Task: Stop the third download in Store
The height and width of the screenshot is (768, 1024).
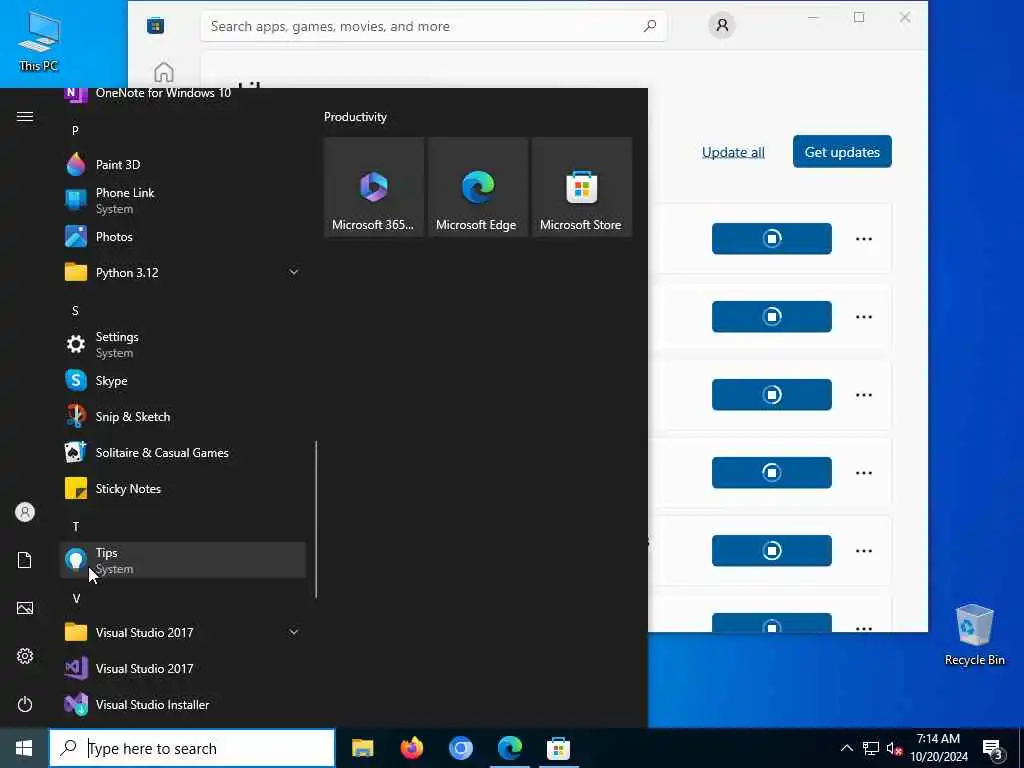Action: (x=771, y=394)
